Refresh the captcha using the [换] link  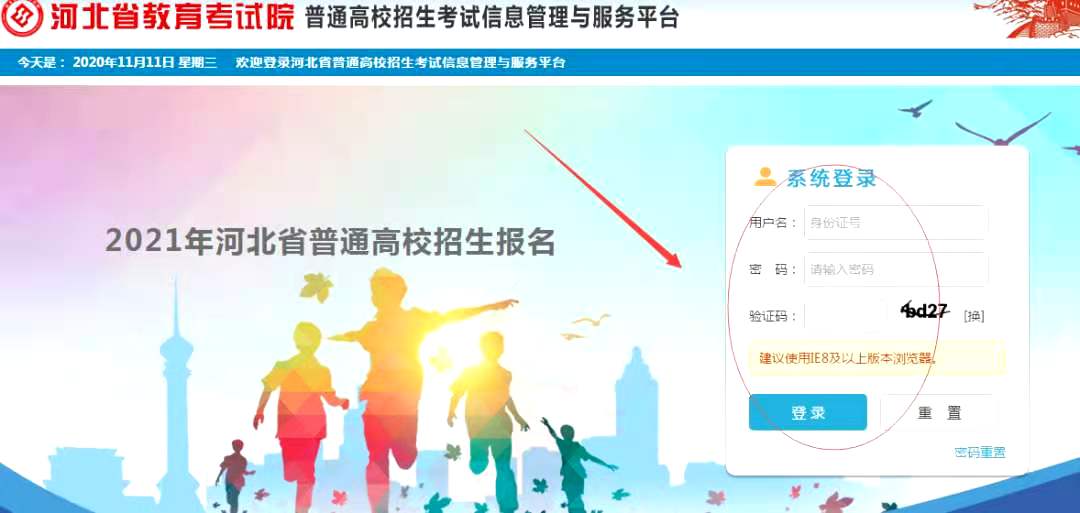pos(974,316)
